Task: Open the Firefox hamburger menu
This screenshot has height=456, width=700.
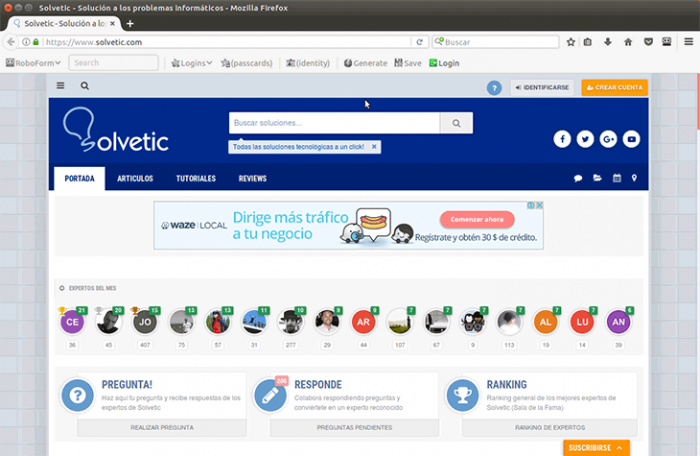Action: [688, 42]
